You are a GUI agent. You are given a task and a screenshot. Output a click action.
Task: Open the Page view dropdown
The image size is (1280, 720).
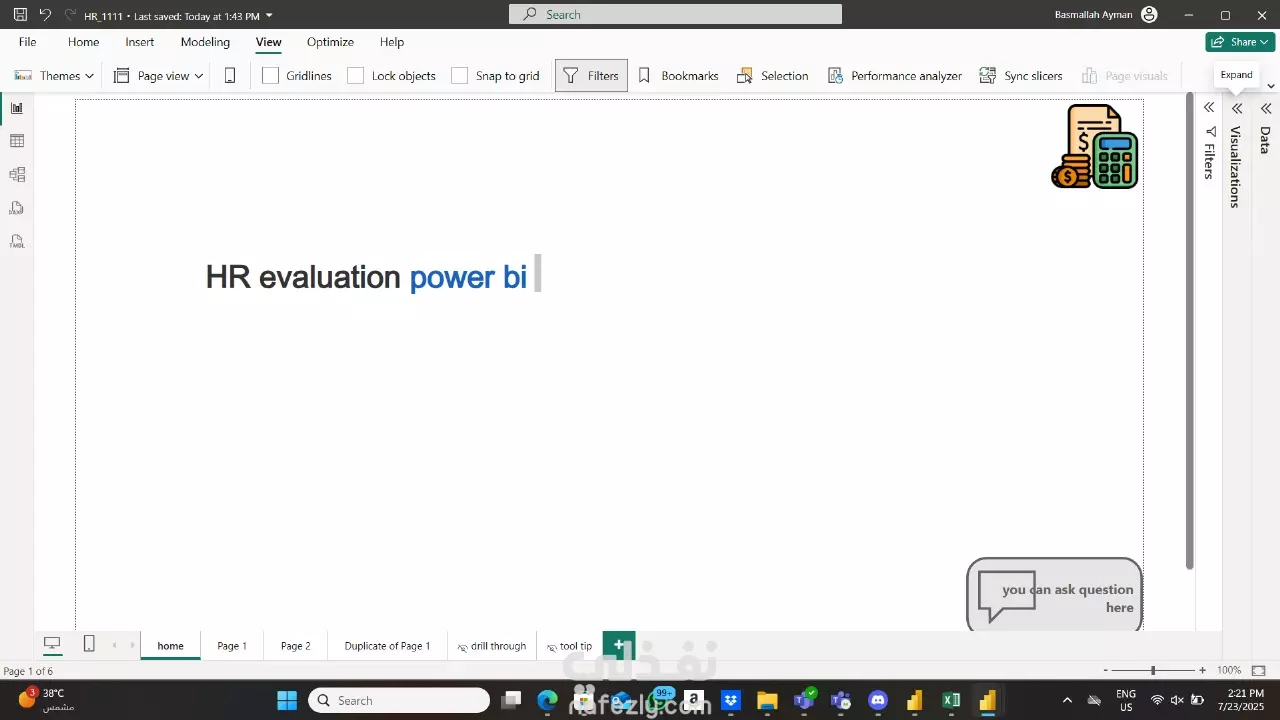click(x=158, y=76)
